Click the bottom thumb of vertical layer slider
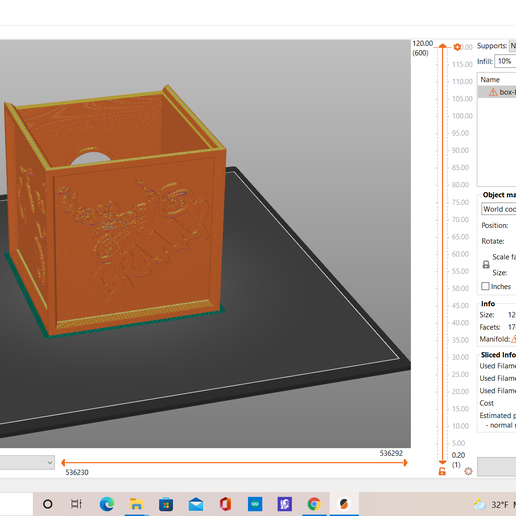 (x=442, y=462)
